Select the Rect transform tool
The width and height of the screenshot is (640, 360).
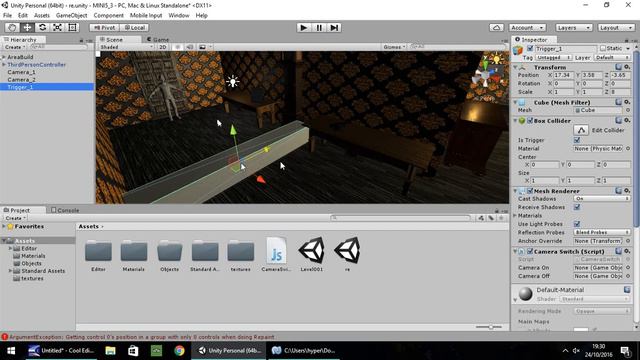pos(72,27)
